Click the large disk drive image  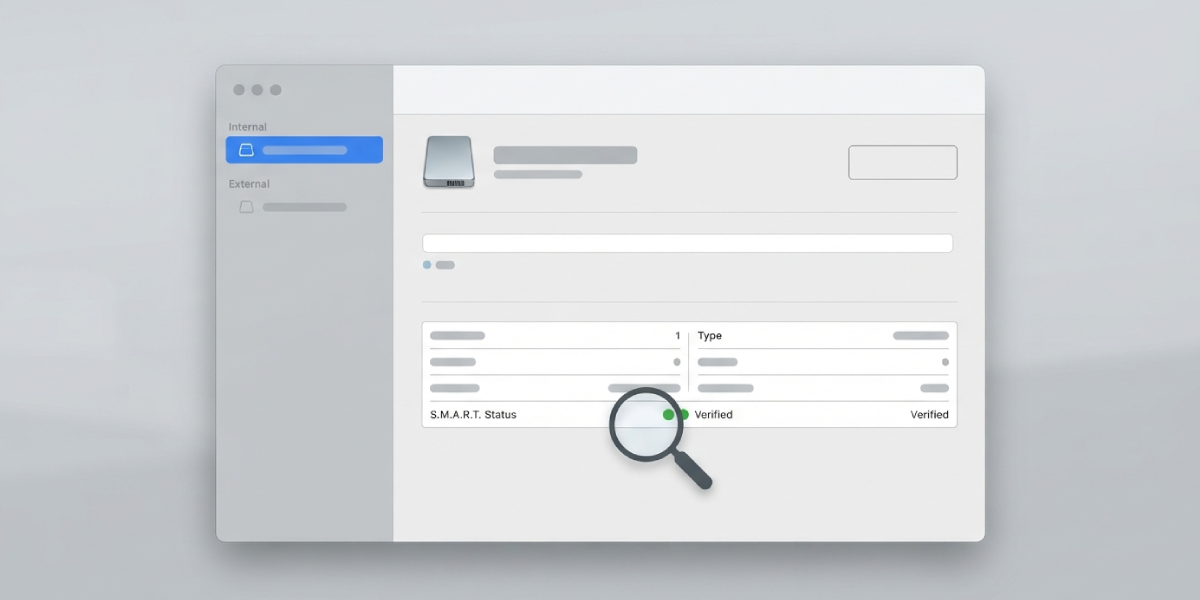coord(448,162)
